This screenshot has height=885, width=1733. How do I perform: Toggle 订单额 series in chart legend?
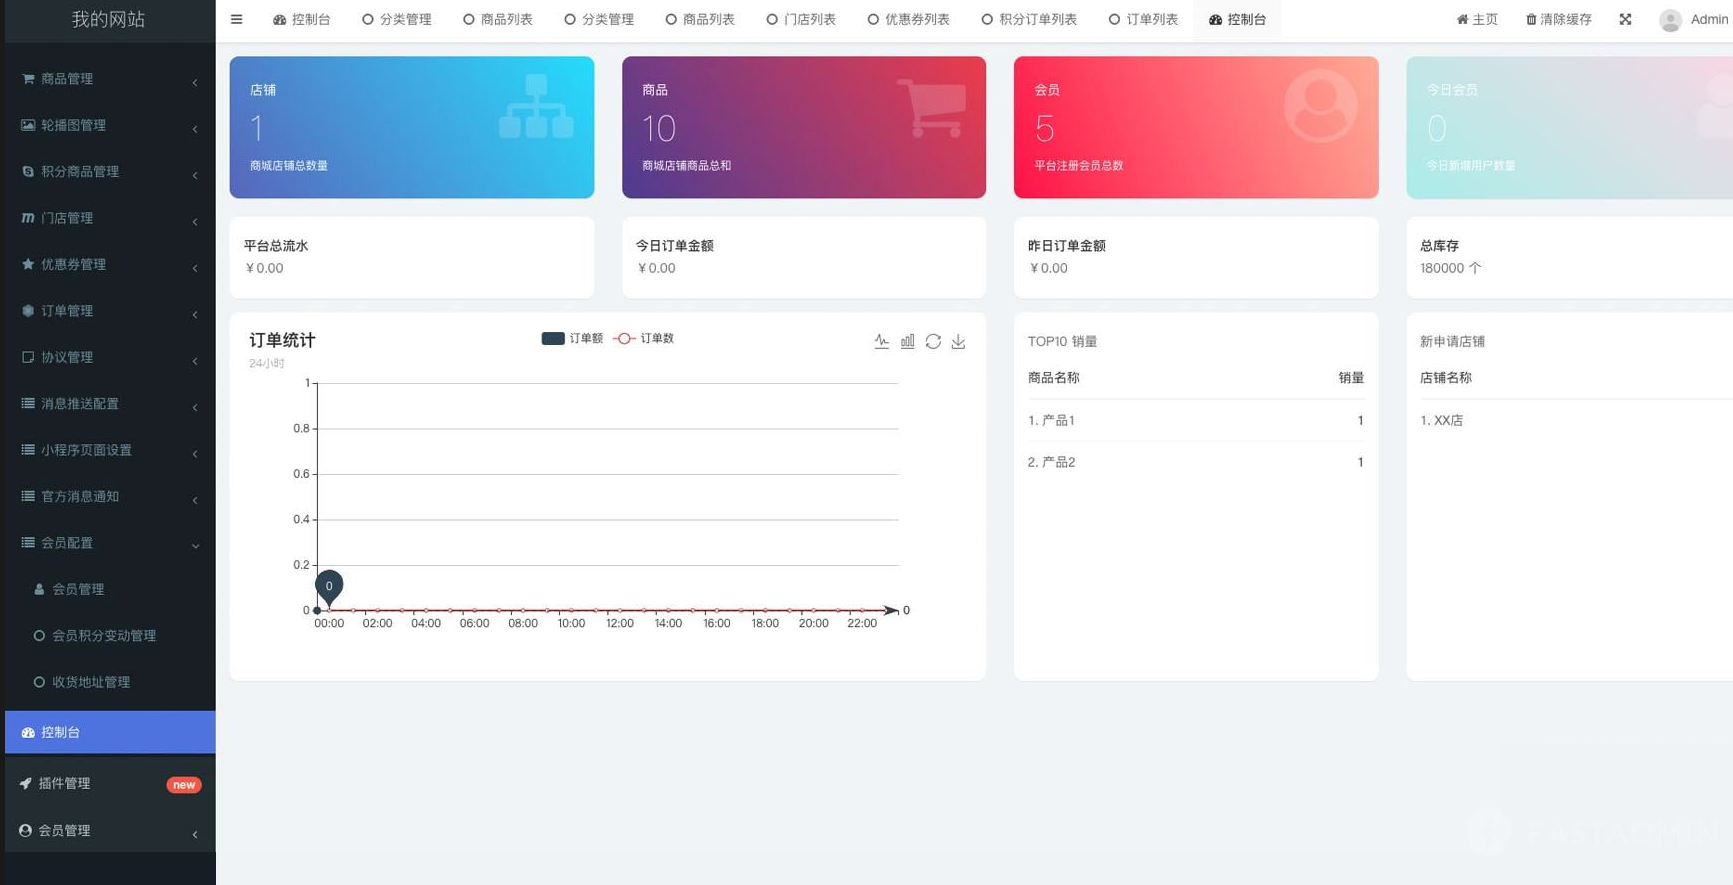click(x=571, y=339)
